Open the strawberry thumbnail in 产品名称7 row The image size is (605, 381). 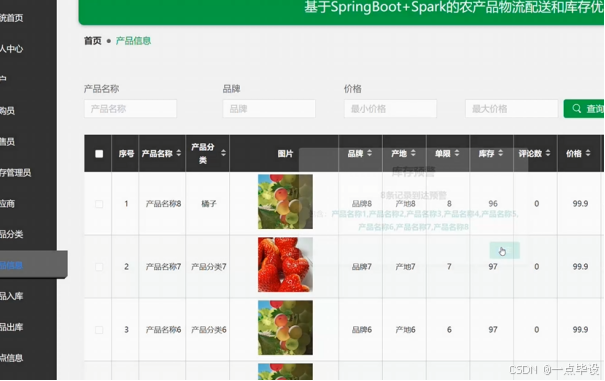point(285,264)
